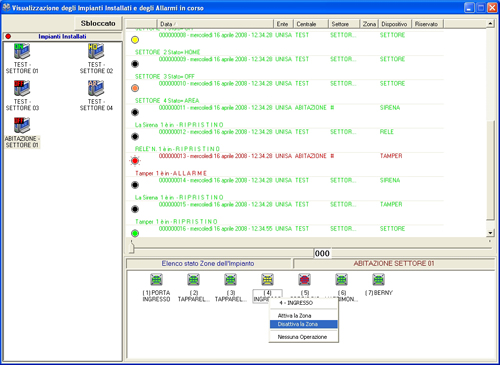Select event text SETTORE 4 Stato= AREA
Screen dimensions: 500x365
coord(167,101)
